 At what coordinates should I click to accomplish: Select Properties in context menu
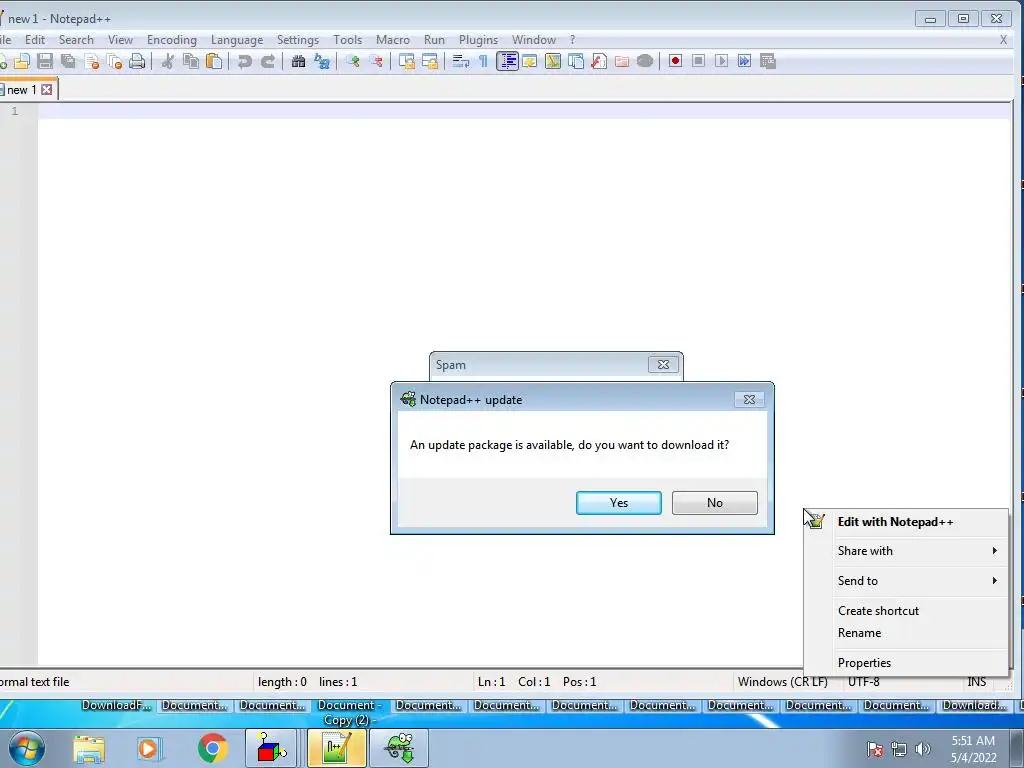[x=906, y=663]
